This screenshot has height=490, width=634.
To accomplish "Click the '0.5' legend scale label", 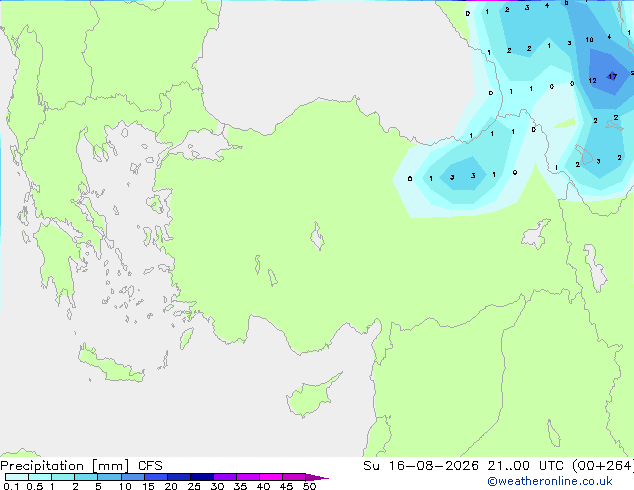I will click(x=35, y=486).
